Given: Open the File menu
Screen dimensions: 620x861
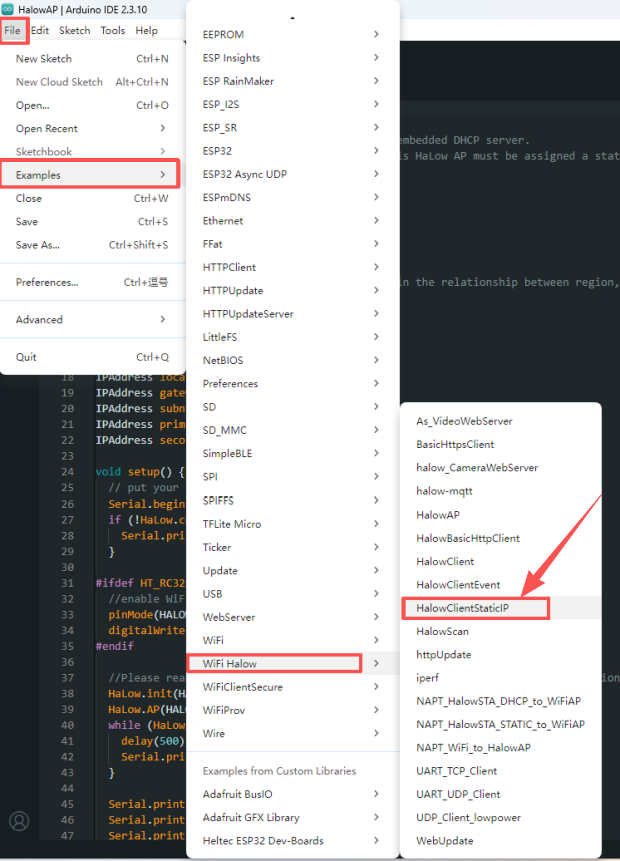Looking at the screenshot, I should [13, 30].
